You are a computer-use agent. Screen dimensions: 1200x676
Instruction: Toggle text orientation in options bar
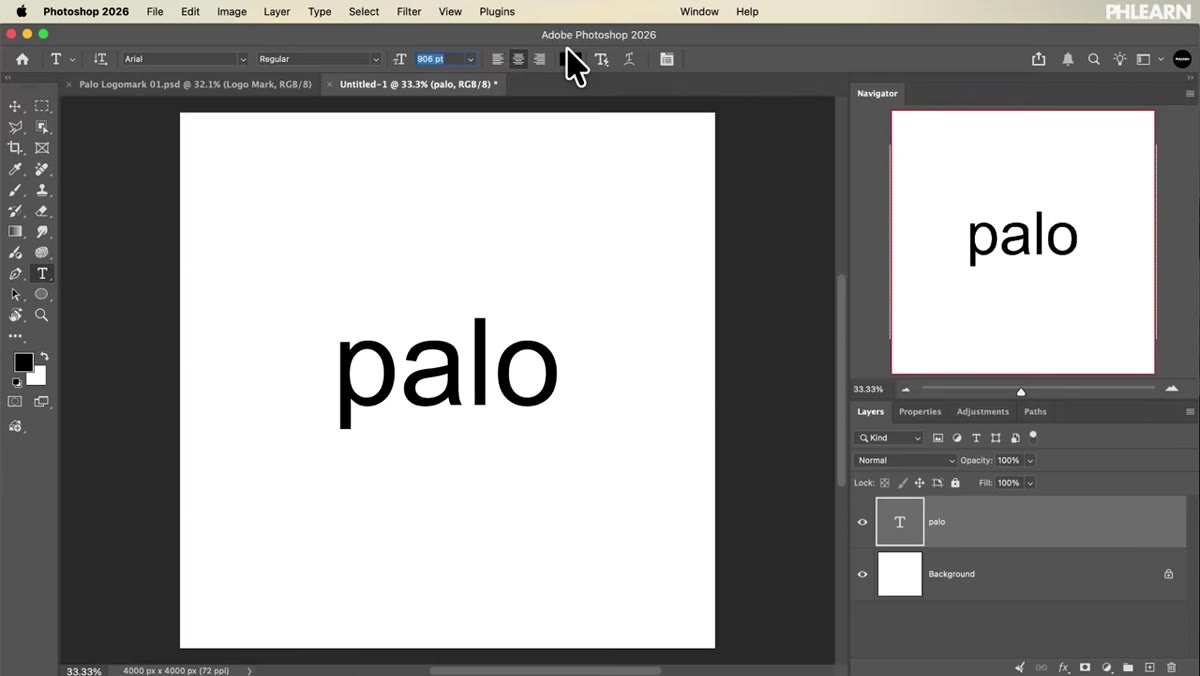100,59
